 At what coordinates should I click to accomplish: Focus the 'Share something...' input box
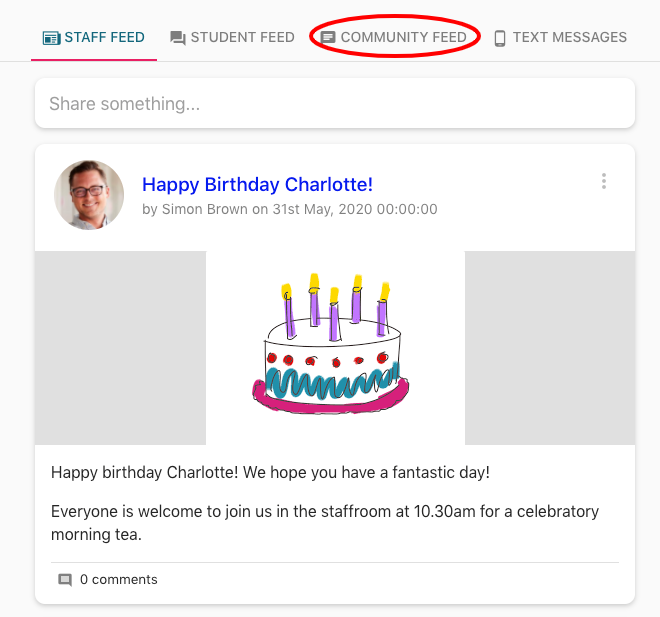(x=334, y=104)
